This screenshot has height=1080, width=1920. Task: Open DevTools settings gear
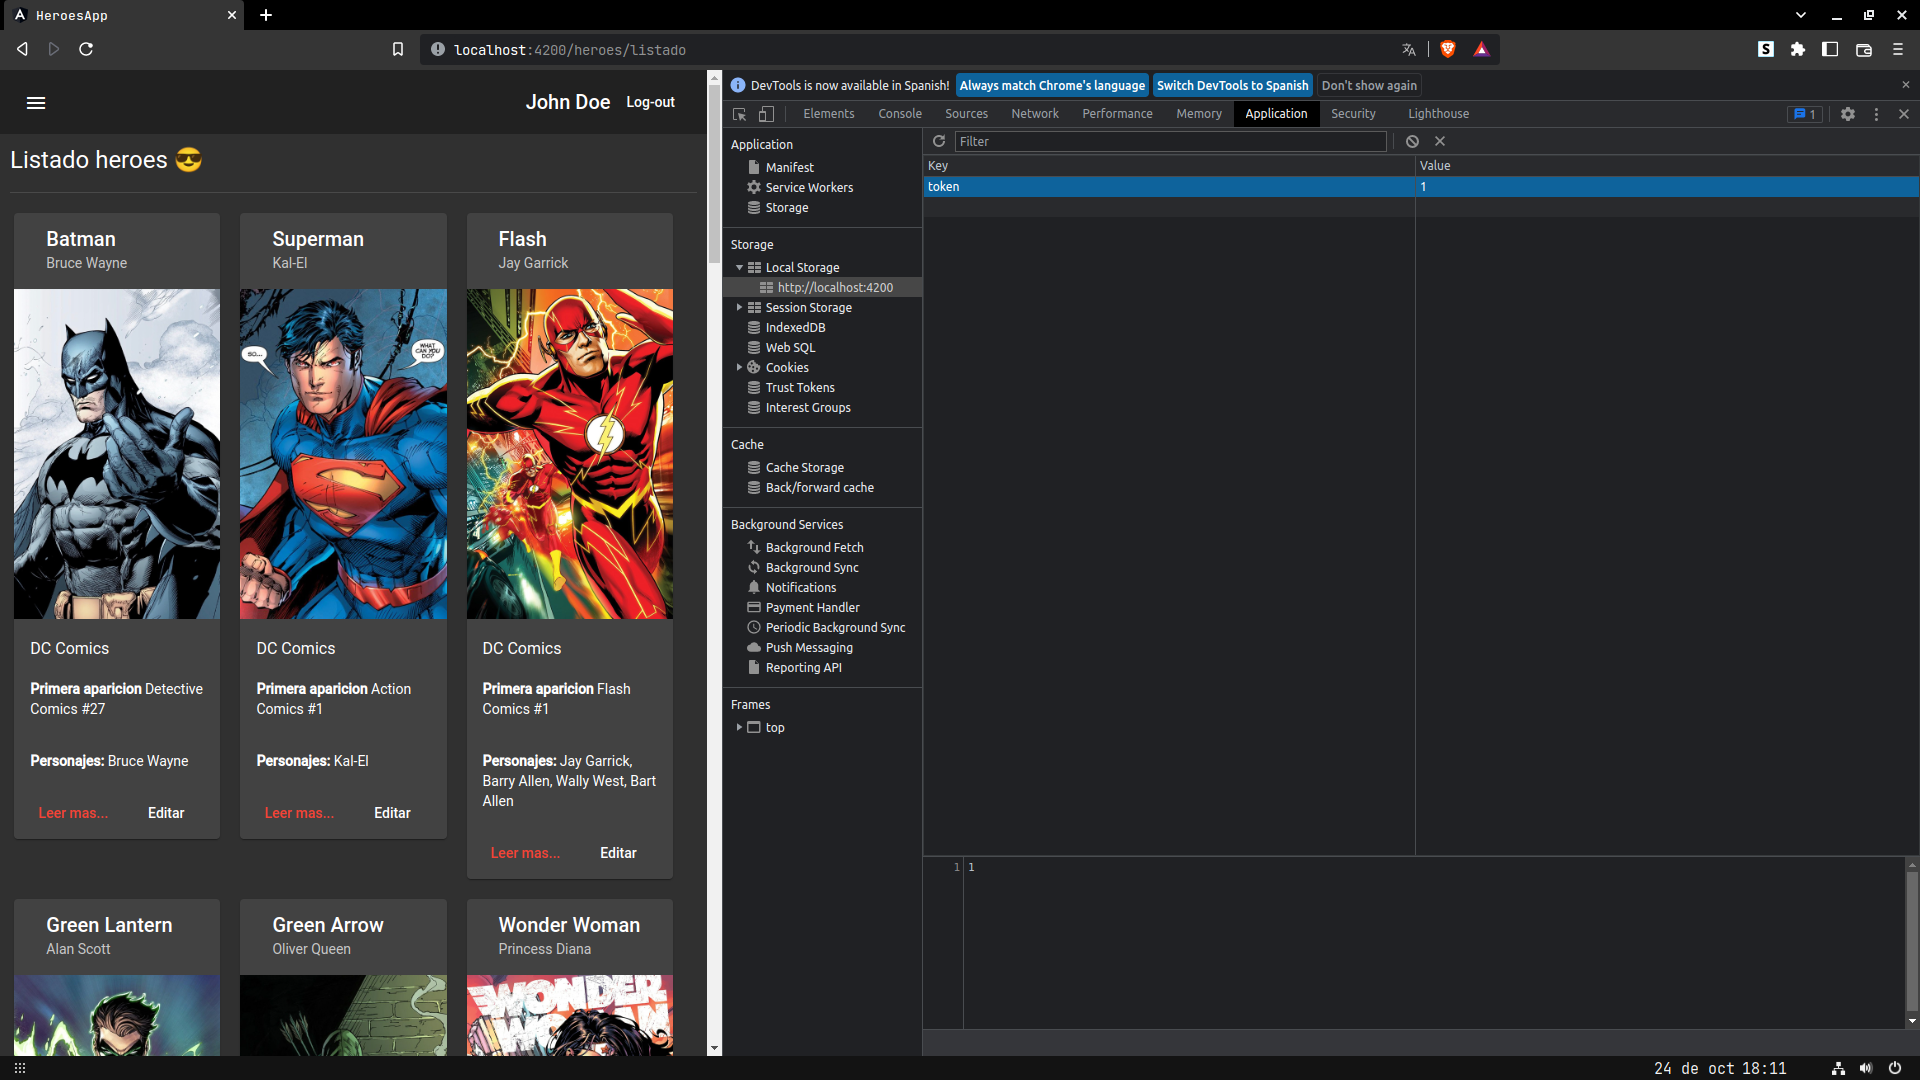pos(1848,114)
